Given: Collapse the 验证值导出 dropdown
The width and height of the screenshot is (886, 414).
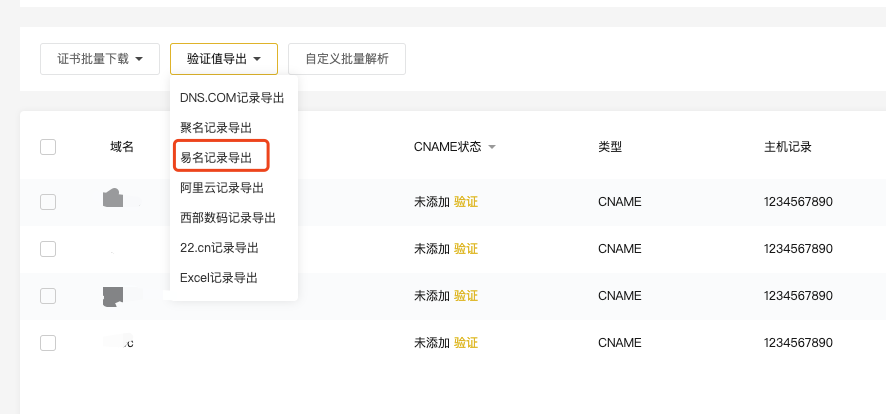Looking at the screenshot, I should coord(224,59).
